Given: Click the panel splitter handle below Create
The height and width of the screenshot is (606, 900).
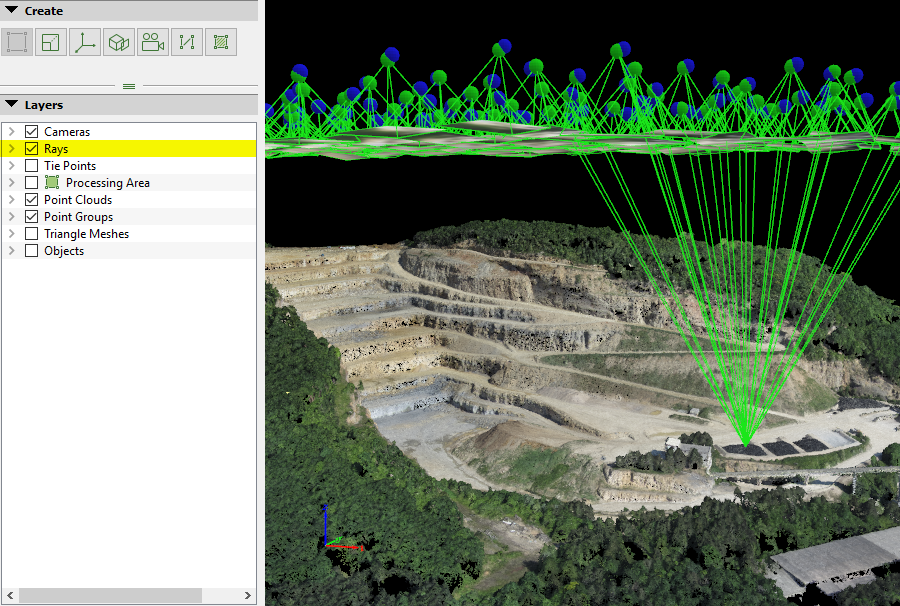Looking at the screenshot, I should point(128,87).
